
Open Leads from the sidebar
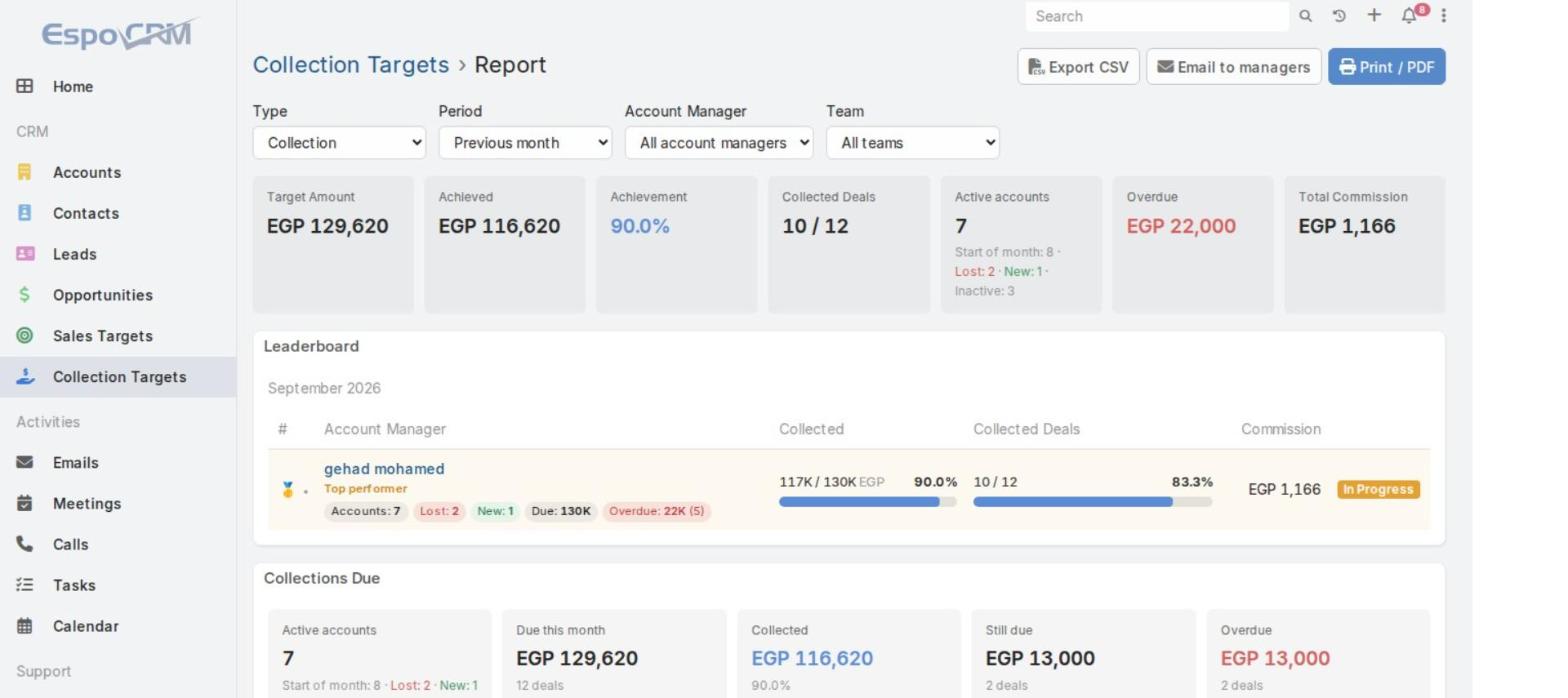pos(118,254)
